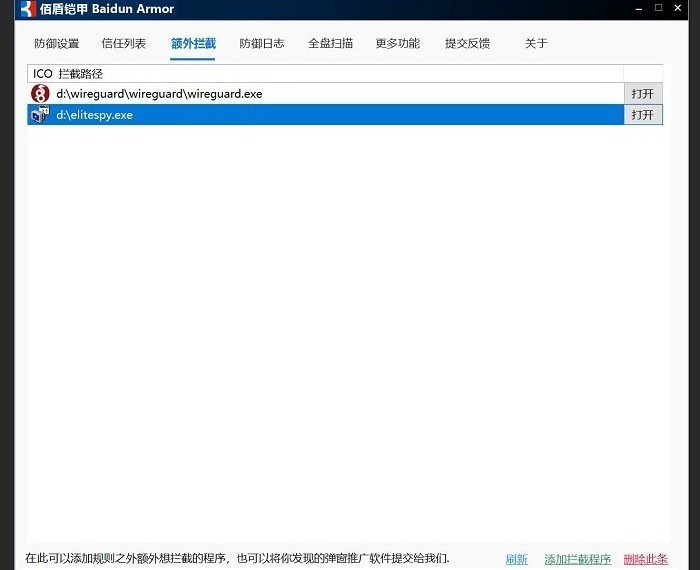Go to the 防御日志 tab
This screenshot has height=570, width=700.
262,44
